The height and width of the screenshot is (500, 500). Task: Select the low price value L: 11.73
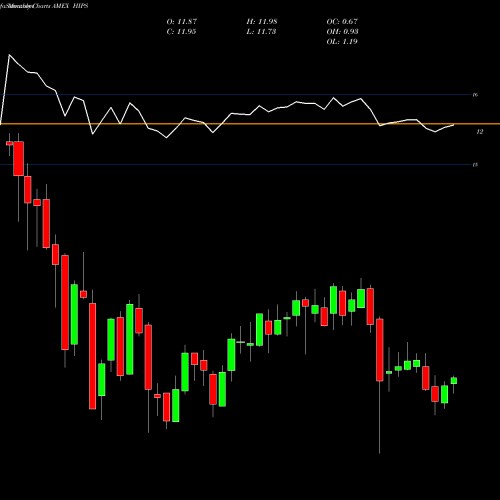point(261,31)
